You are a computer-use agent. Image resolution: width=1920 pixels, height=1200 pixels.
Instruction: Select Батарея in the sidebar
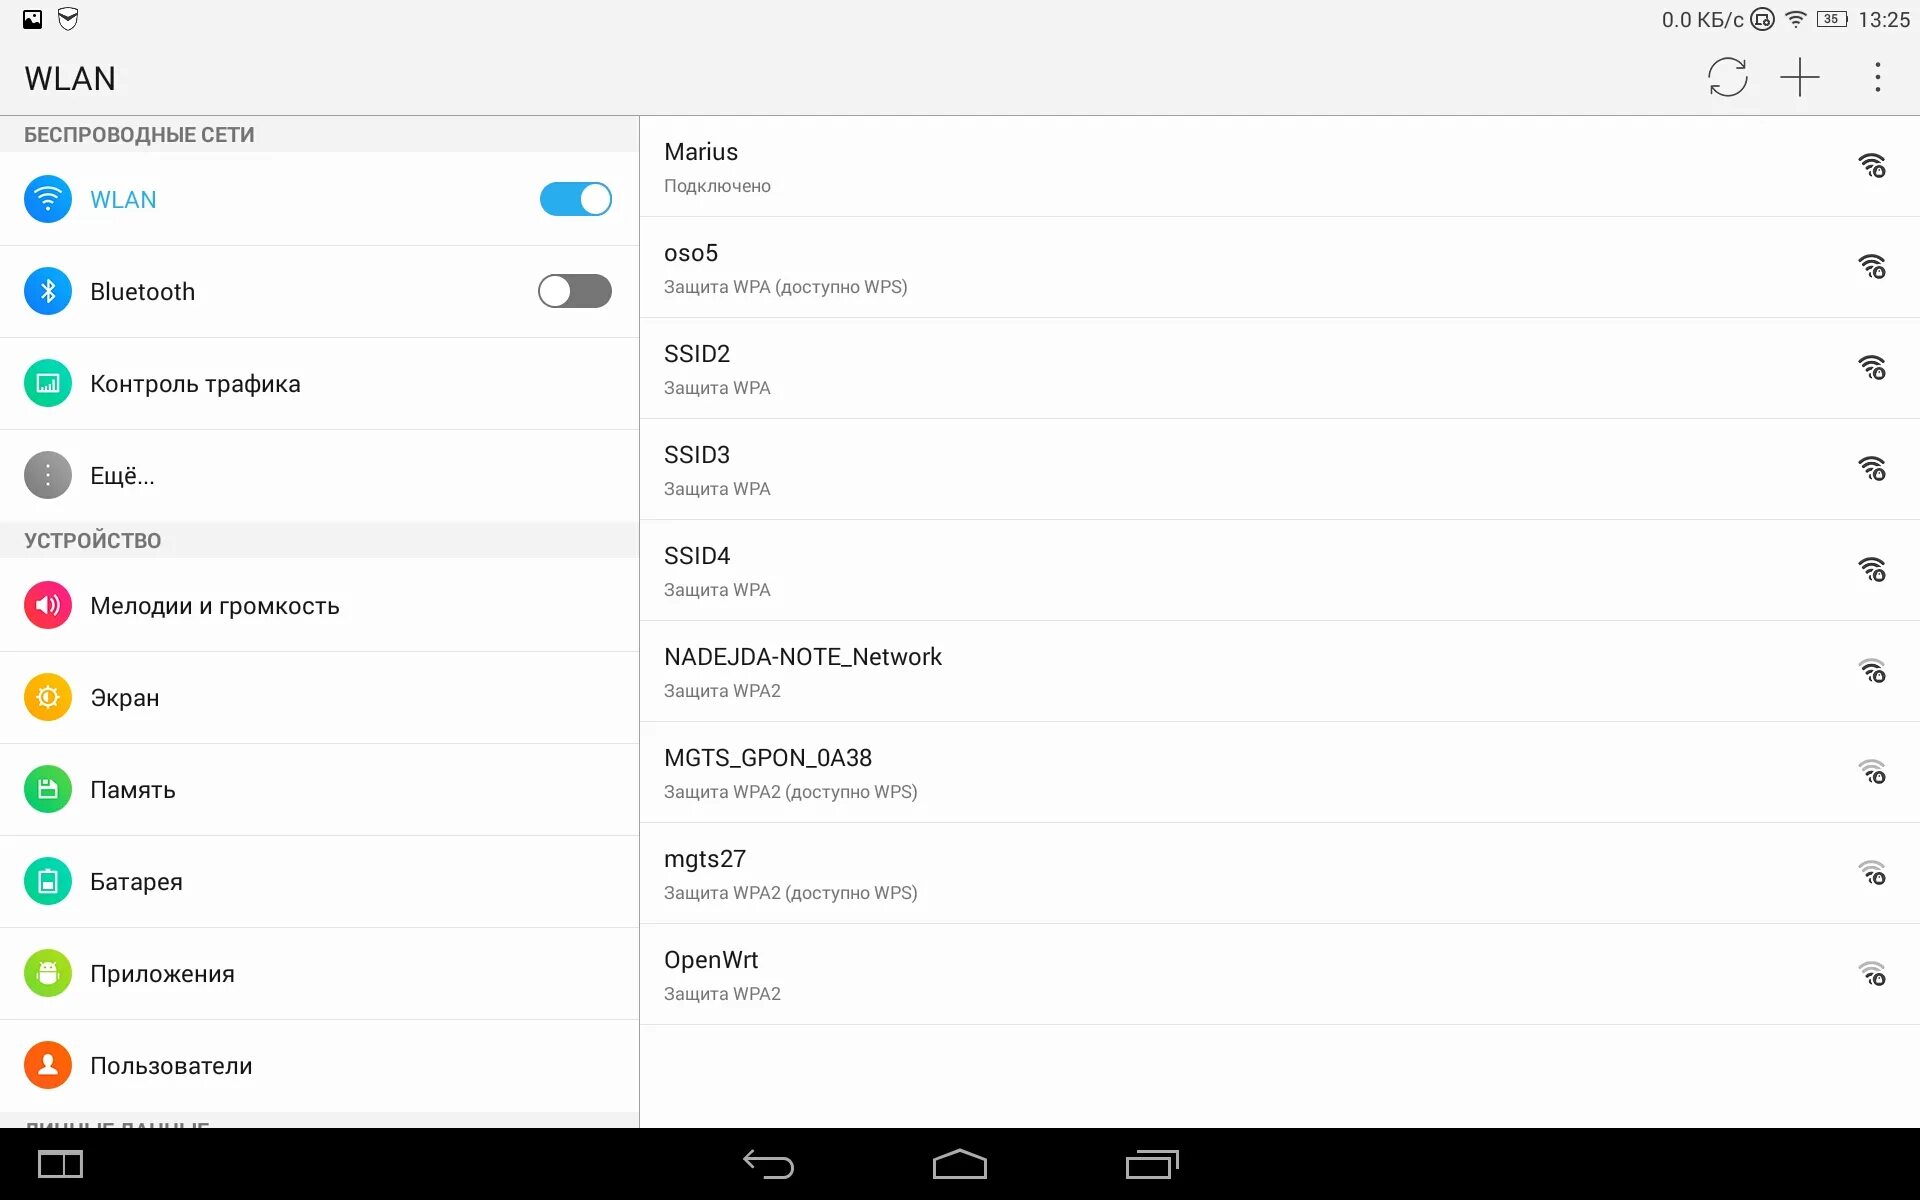(319, 881)
